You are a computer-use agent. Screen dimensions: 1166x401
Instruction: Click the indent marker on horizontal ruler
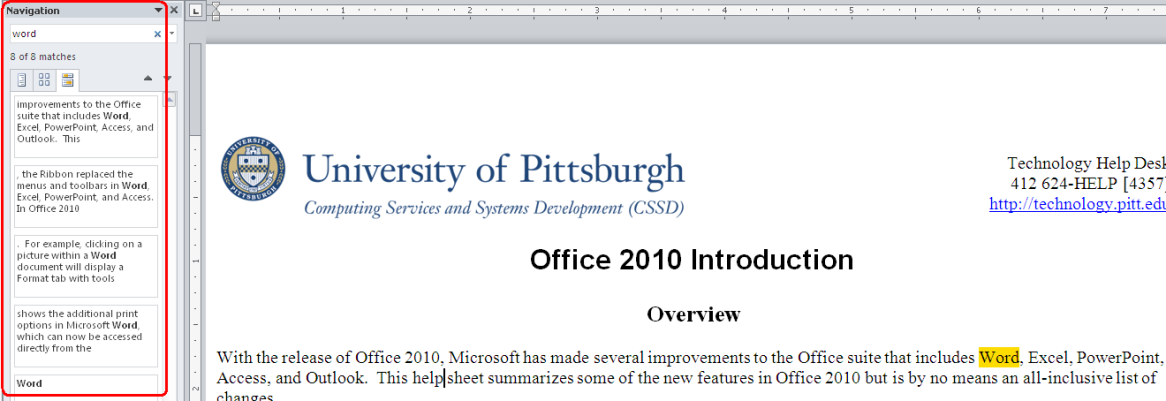[x=216, y=10]
